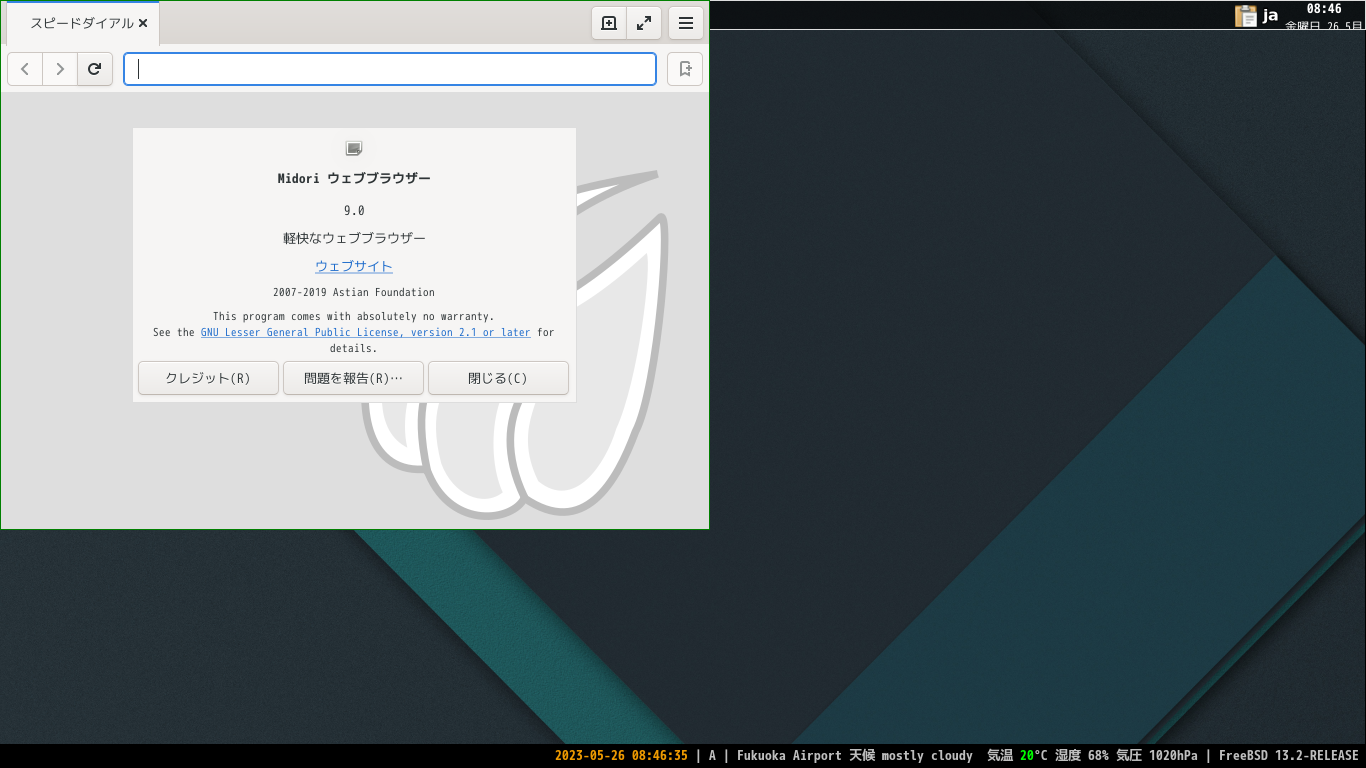Open the hamburger menu in Midori
Viewport: 1366px width, 768px height.
[x=686, y=23]
